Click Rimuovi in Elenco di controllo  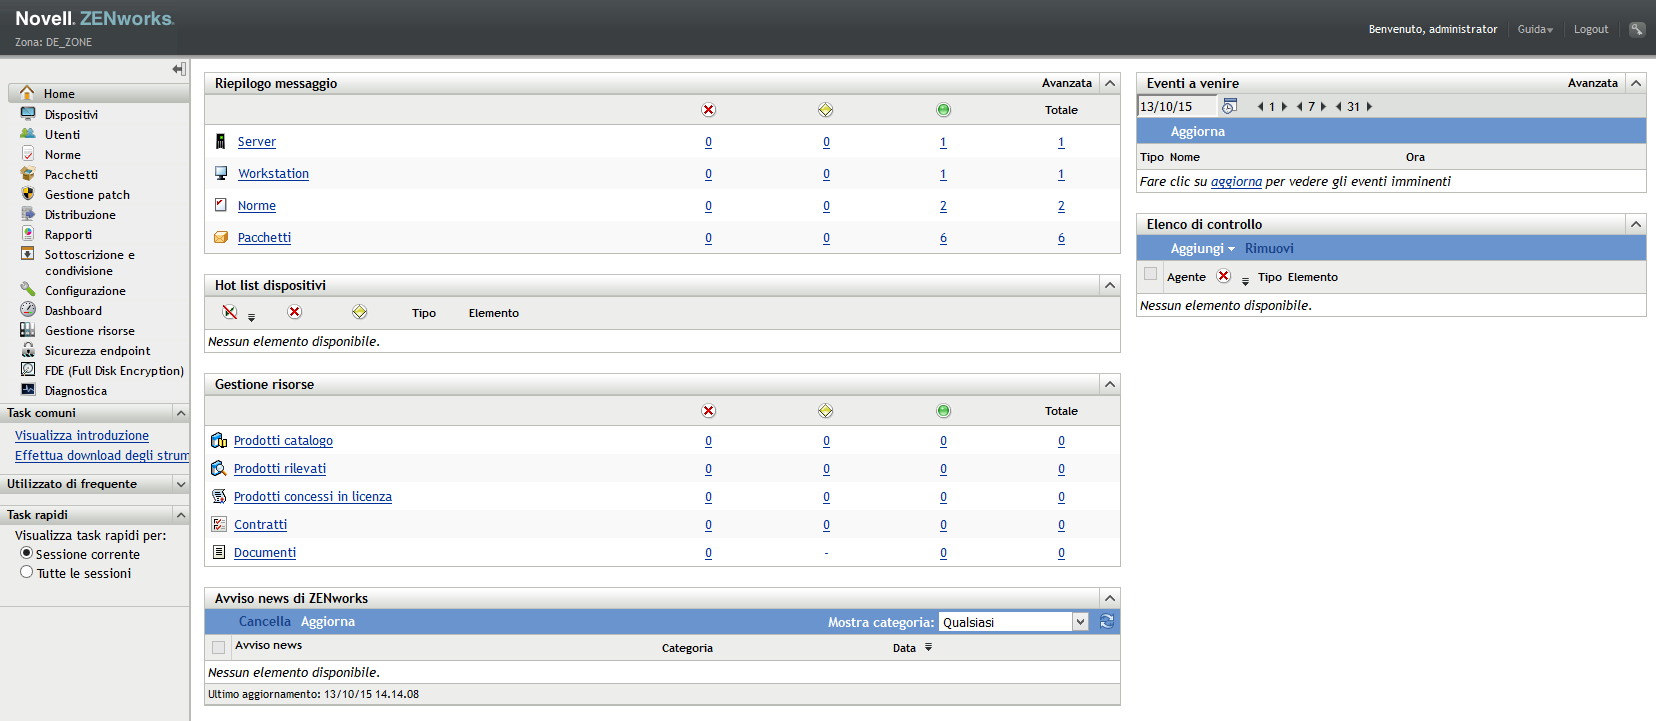[1269, 248]
